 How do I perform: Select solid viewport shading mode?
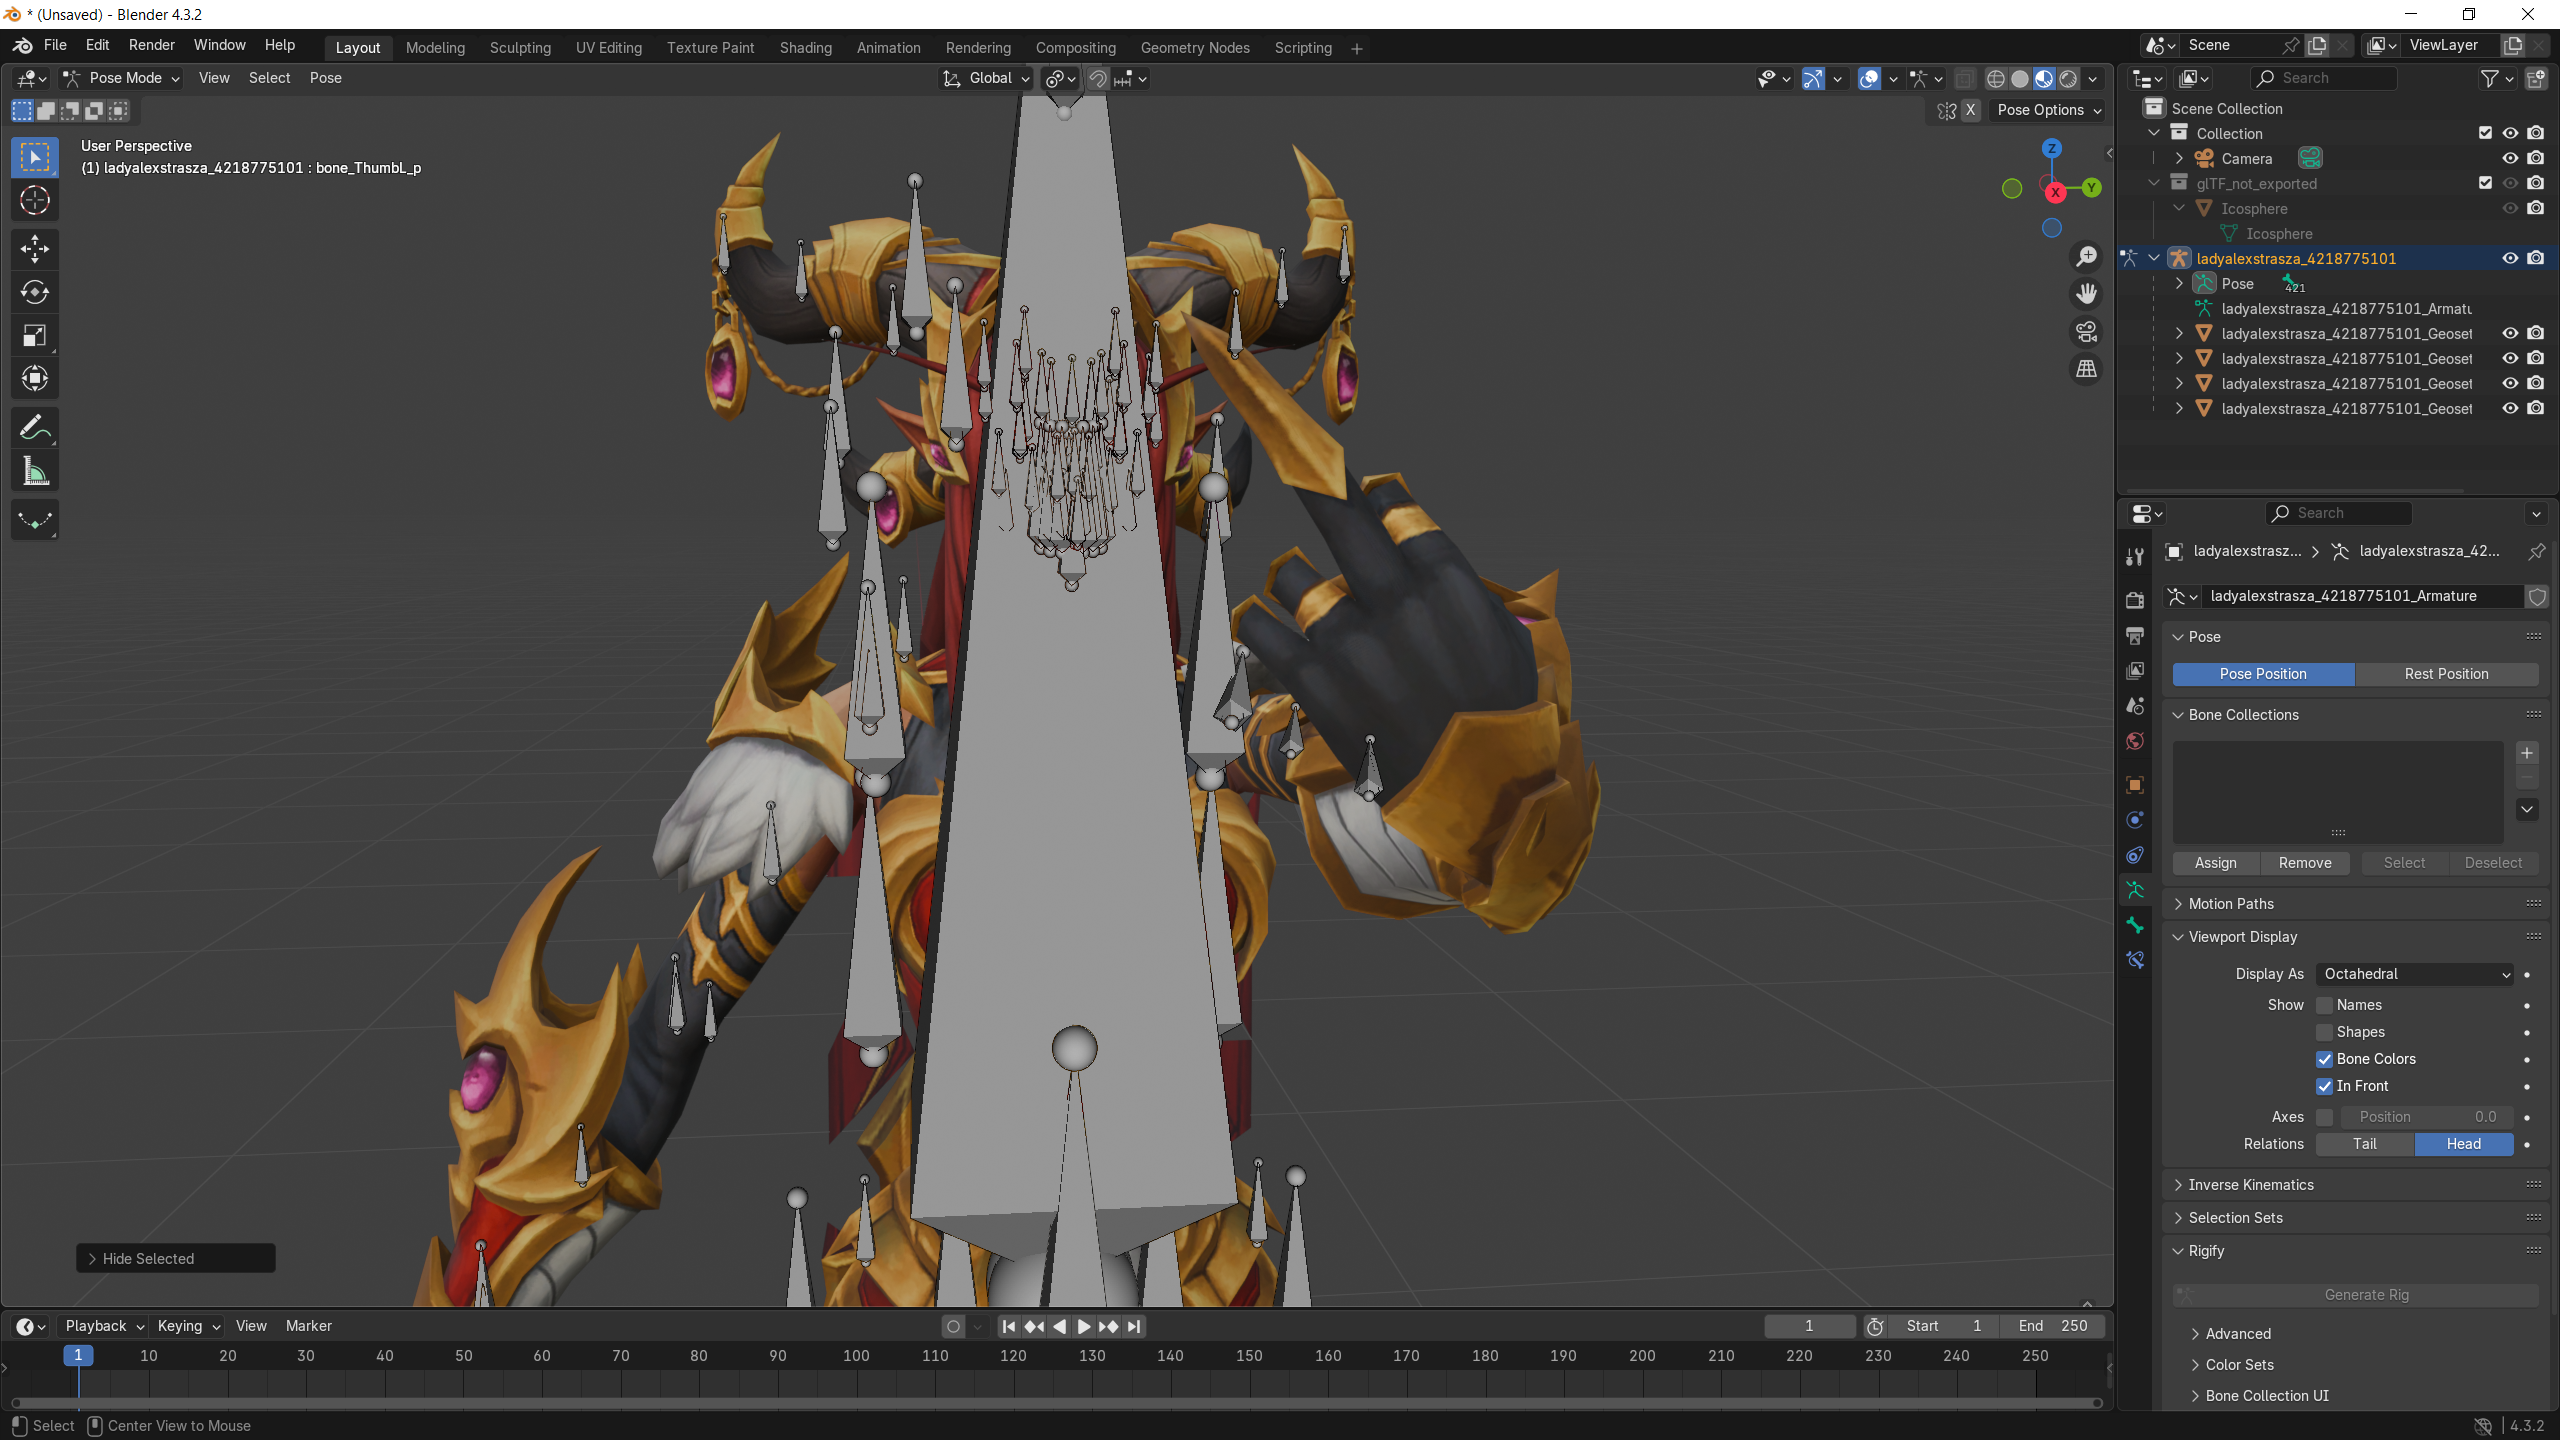tap(2020, 78)
